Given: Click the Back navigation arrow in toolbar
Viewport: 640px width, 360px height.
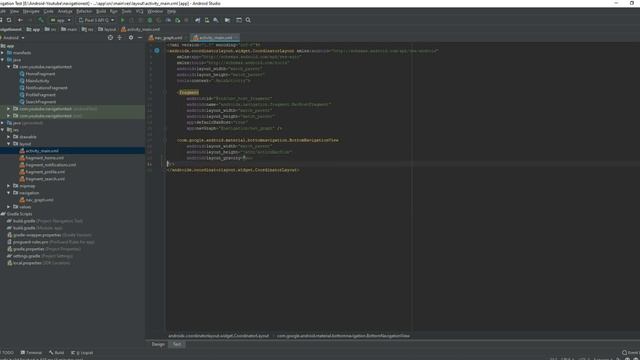Looking at the screenshot, I should coord(20,20).
